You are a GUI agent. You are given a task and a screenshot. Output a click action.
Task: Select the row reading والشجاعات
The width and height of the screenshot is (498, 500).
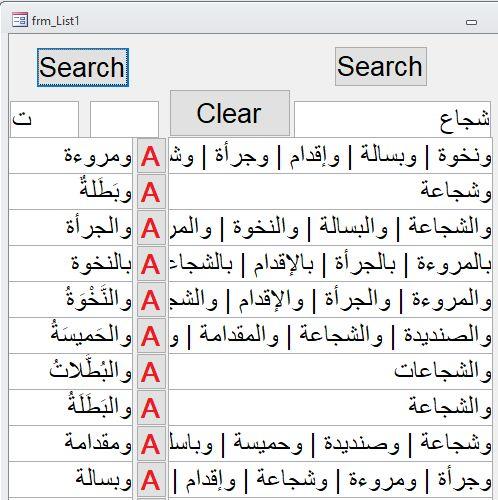click(x=330, y=372)
